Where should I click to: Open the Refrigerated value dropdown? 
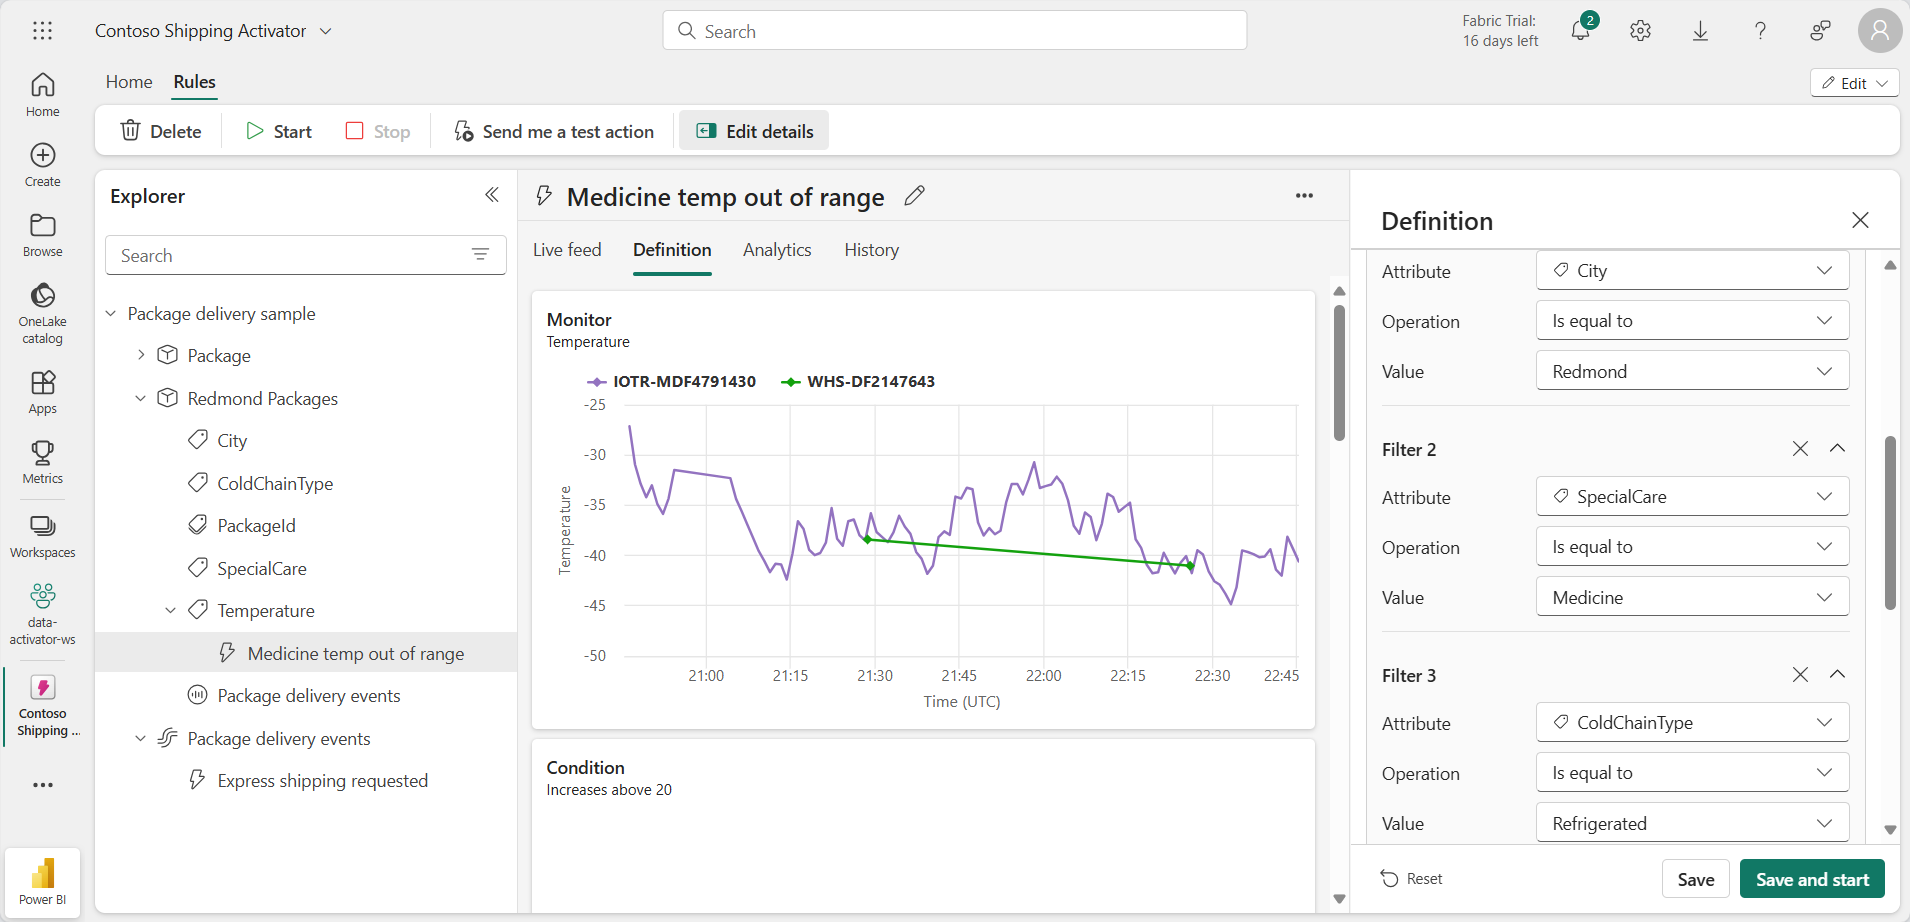pyautogui.click(x=1692, y=823)
